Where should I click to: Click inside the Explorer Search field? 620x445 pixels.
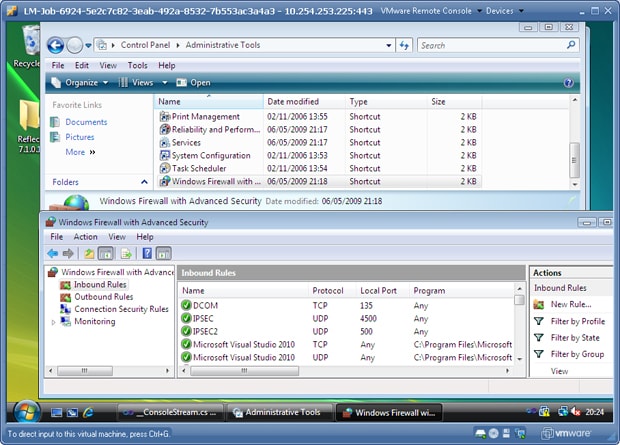pyautogui.click(x=492, y=45)
